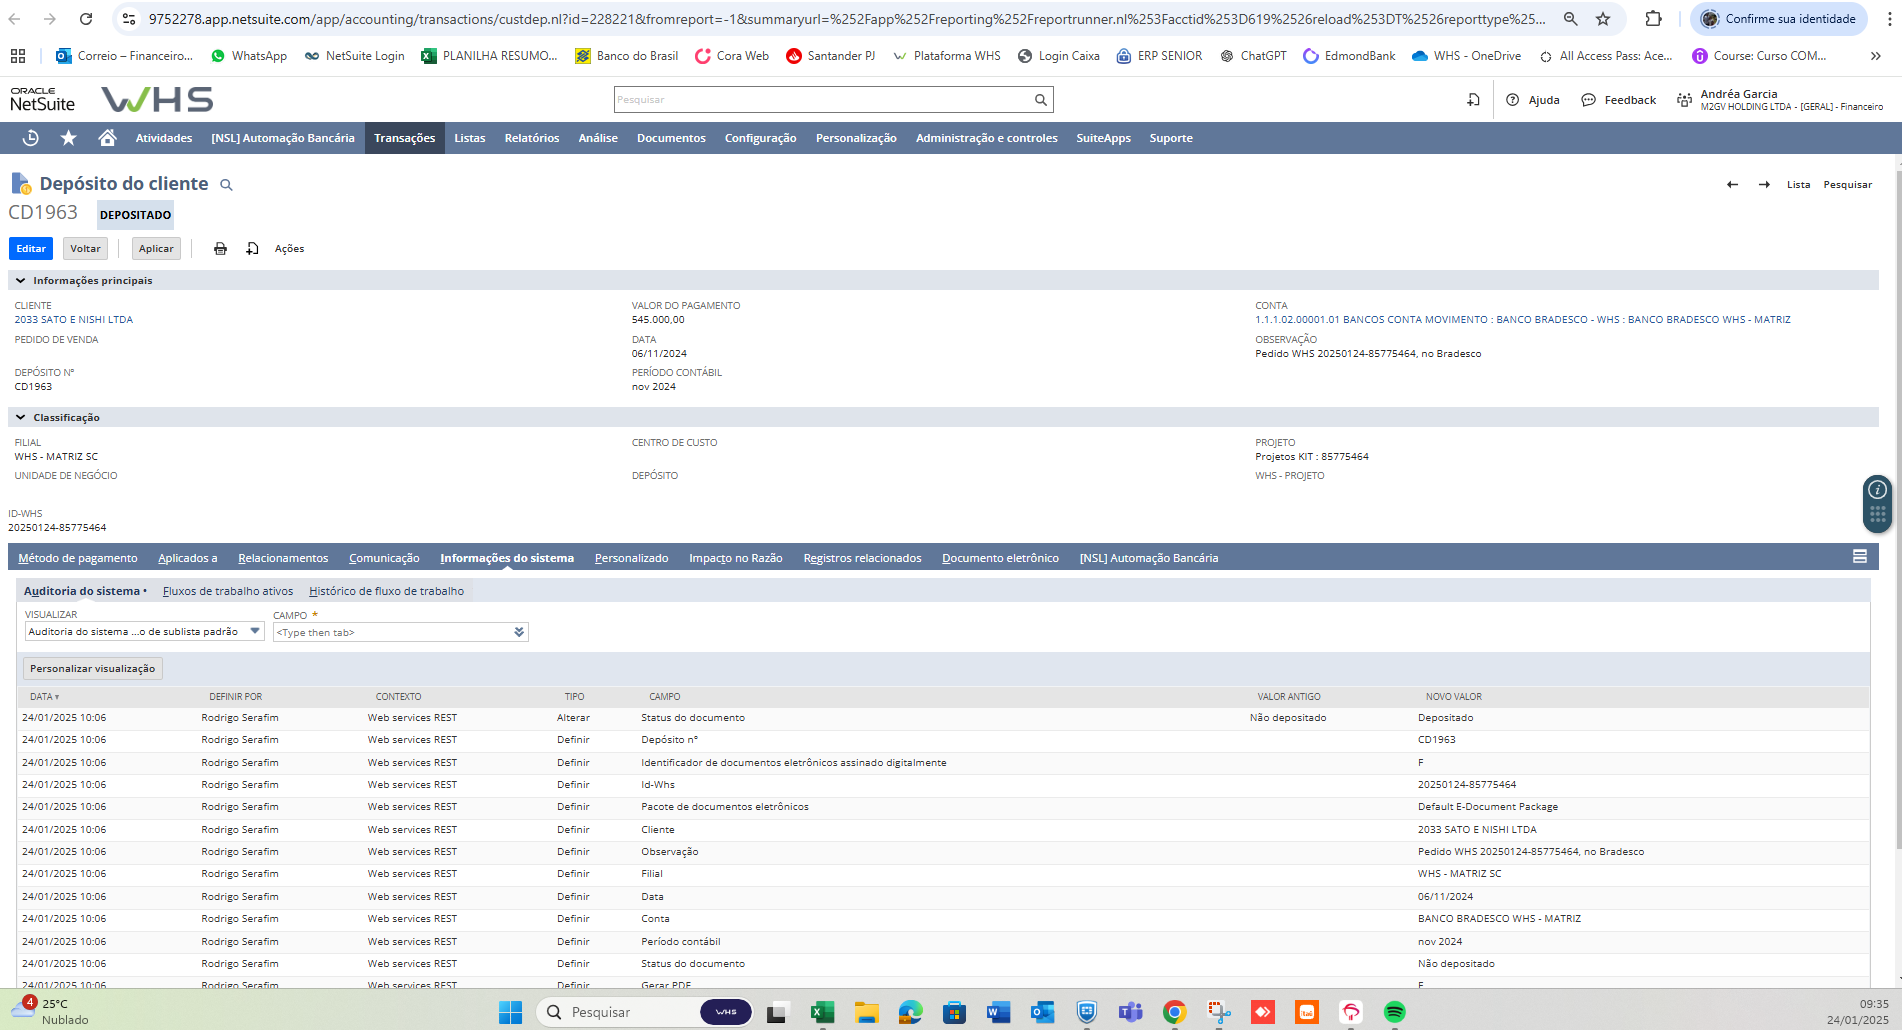Open the Relatórios menu
Image resolution: width=1902 pixels, height=1030 pixels.
tap(531, 138)
